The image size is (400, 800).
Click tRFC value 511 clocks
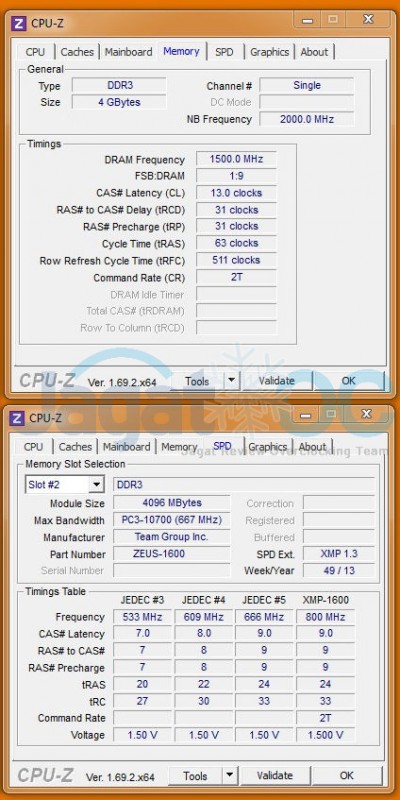coord(236,260)
